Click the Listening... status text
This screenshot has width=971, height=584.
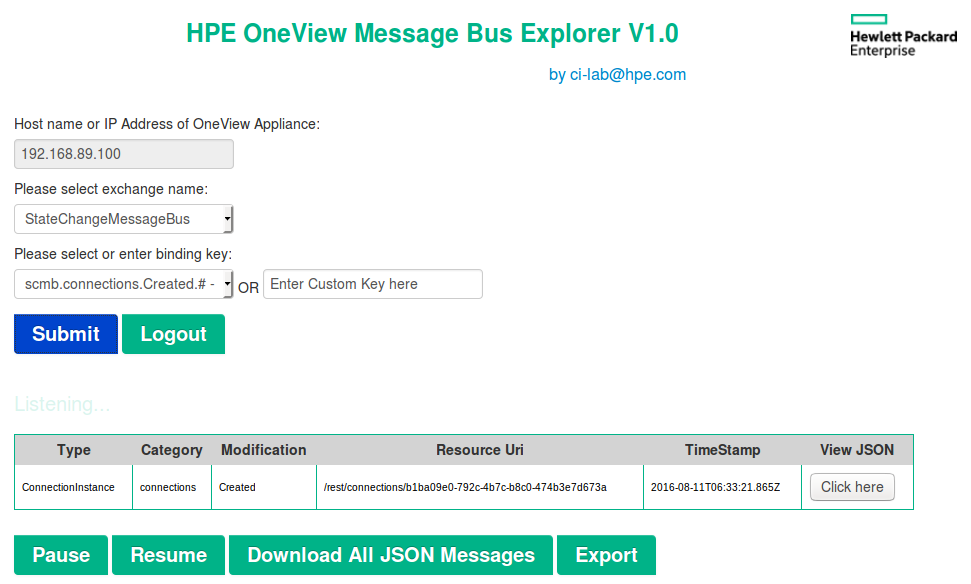tap(62, 404)
